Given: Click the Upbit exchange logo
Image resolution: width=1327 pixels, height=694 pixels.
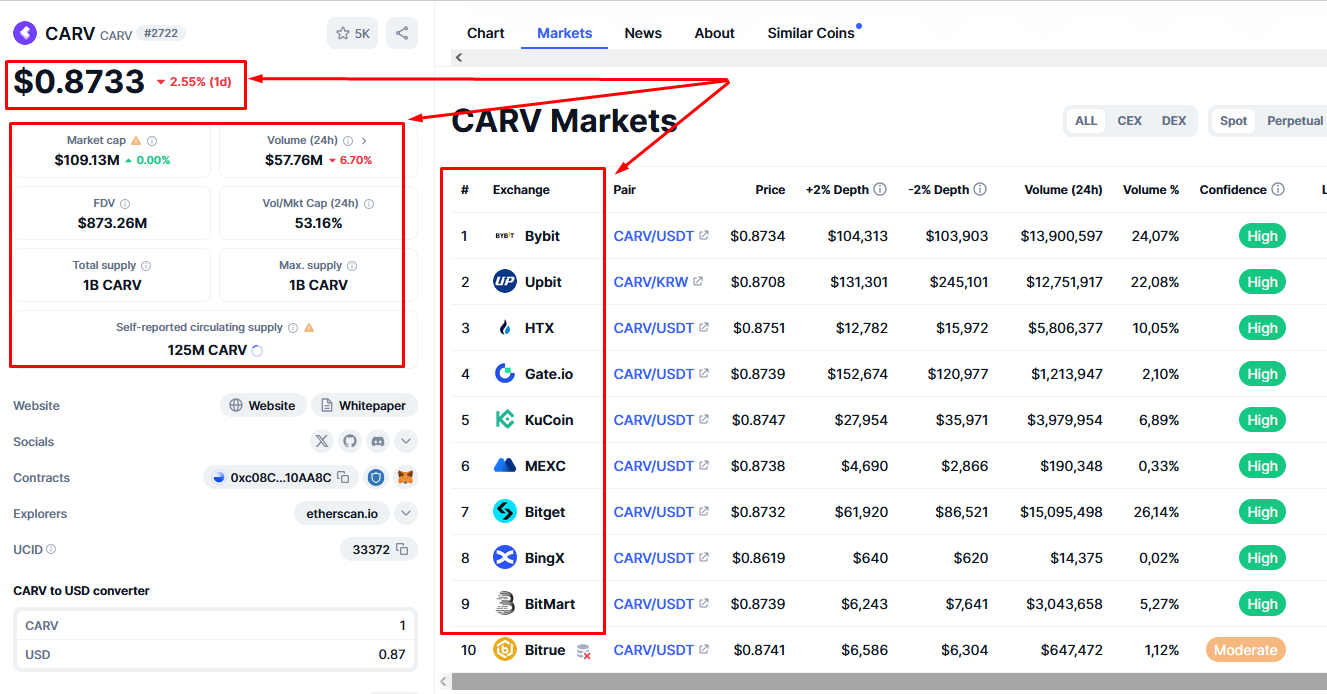Looking at the screenshot, I should pos(505,282).
